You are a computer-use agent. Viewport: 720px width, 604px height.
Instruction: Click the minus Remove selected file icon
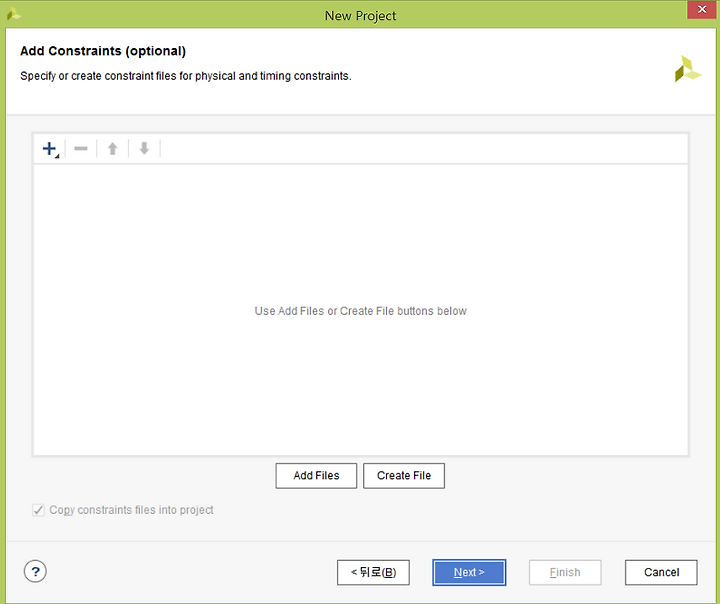(81, 149)
